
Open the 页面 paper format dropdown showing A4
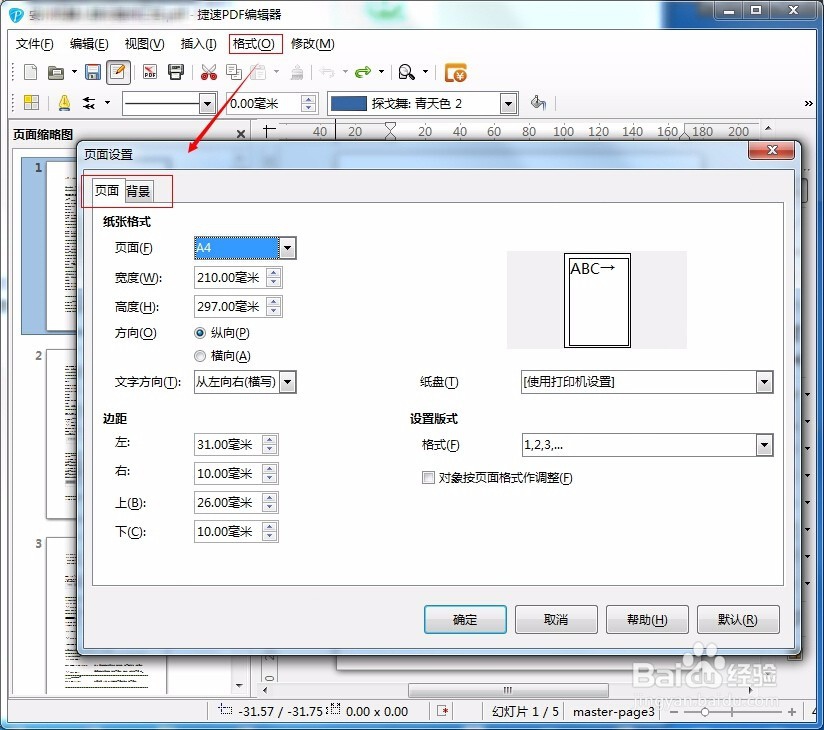point(287,248)
